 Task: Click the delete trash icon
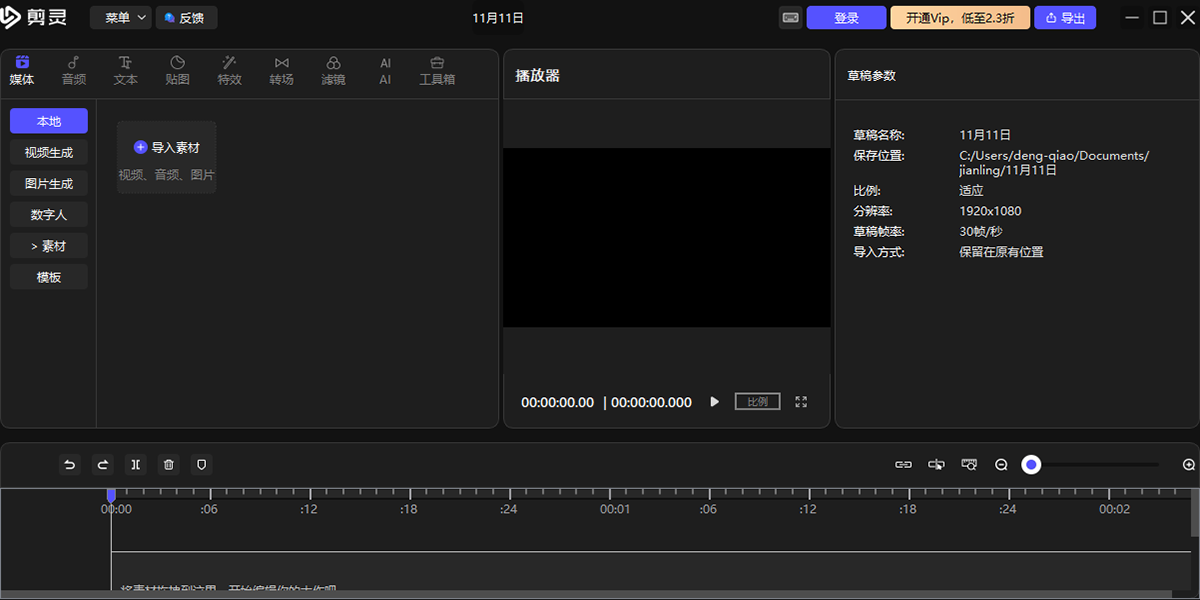click(168, 464)
